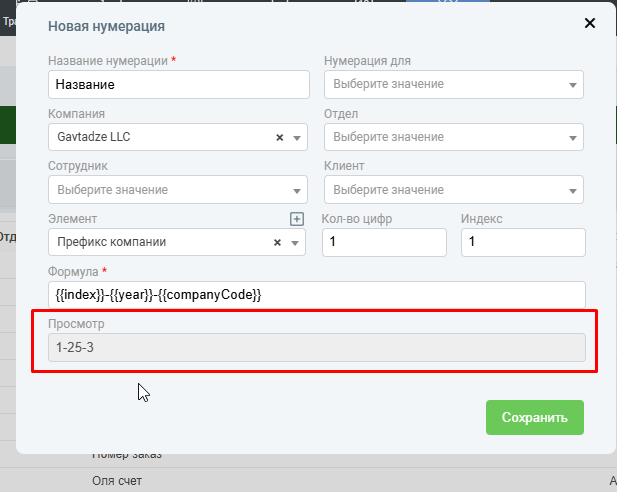The image size is (617, 492).
Task: Click the Название нумерации text field
Action: 178,85
